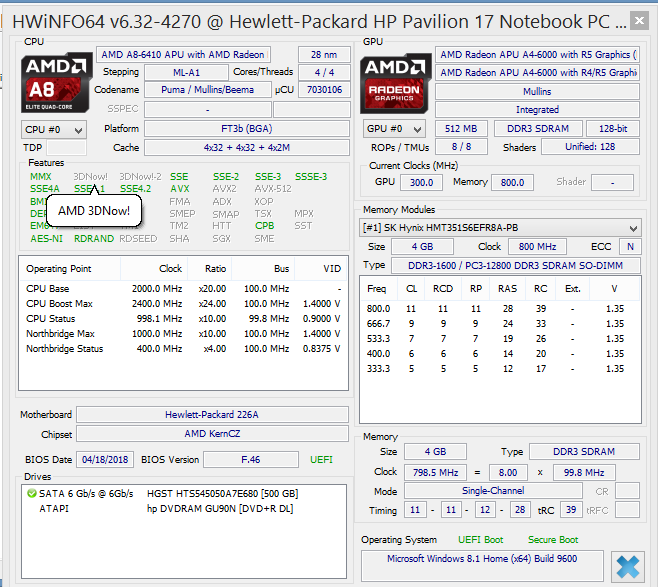Screen dimensions: 658x587
Task: Click the BIOS date 04/18/2018
Action: coord(105,460)
